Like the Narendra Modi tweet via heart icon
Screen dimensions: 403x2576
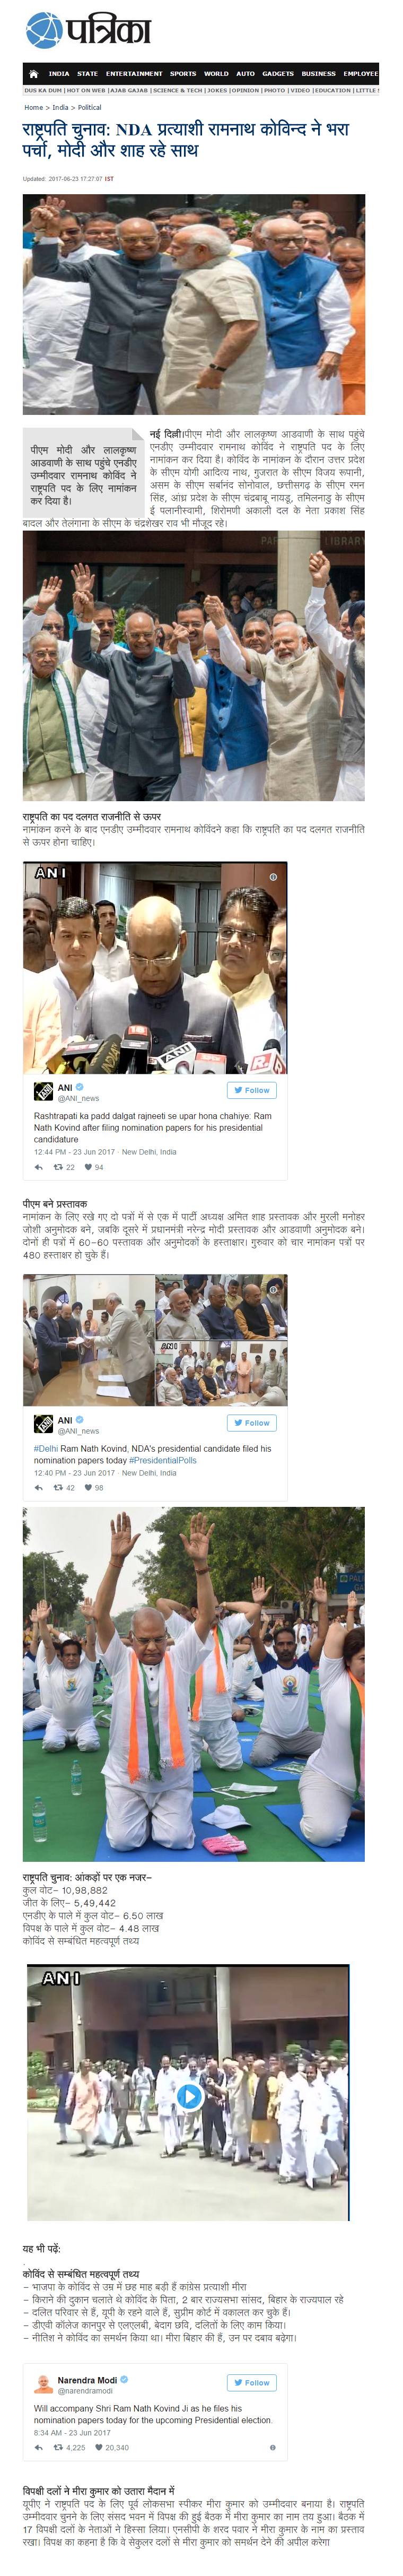(x=99, y=2448)
